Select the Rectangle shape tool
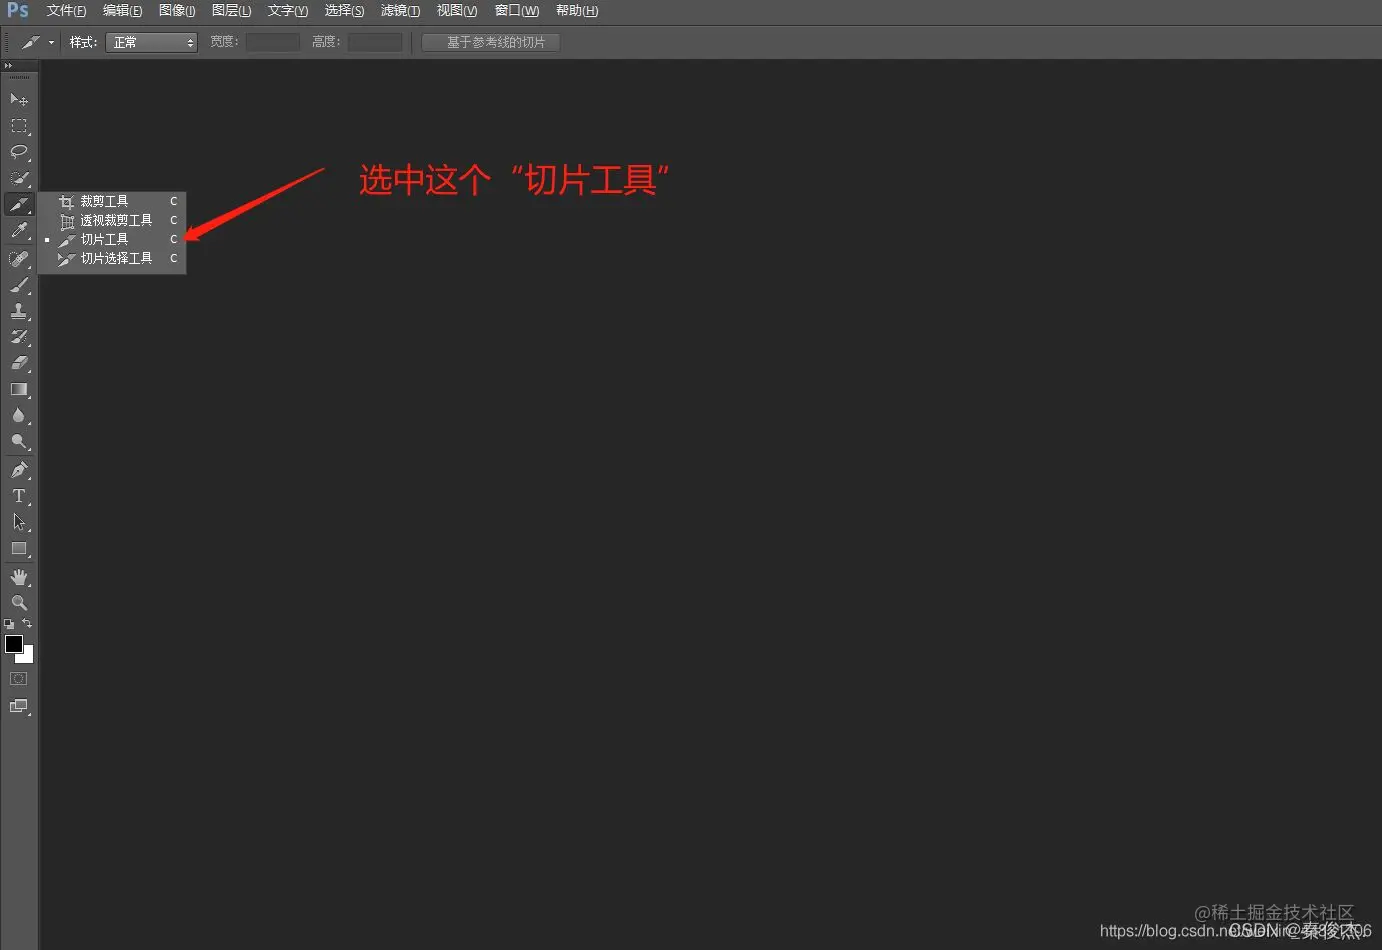This screenshot has width=1382, height=950. tap(19, 548)
